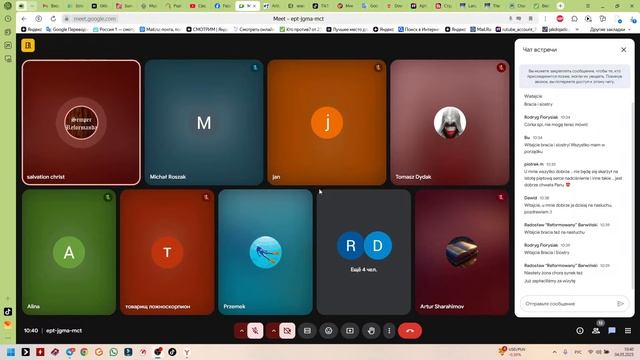Select Michał Roszak participant tile

204,122
